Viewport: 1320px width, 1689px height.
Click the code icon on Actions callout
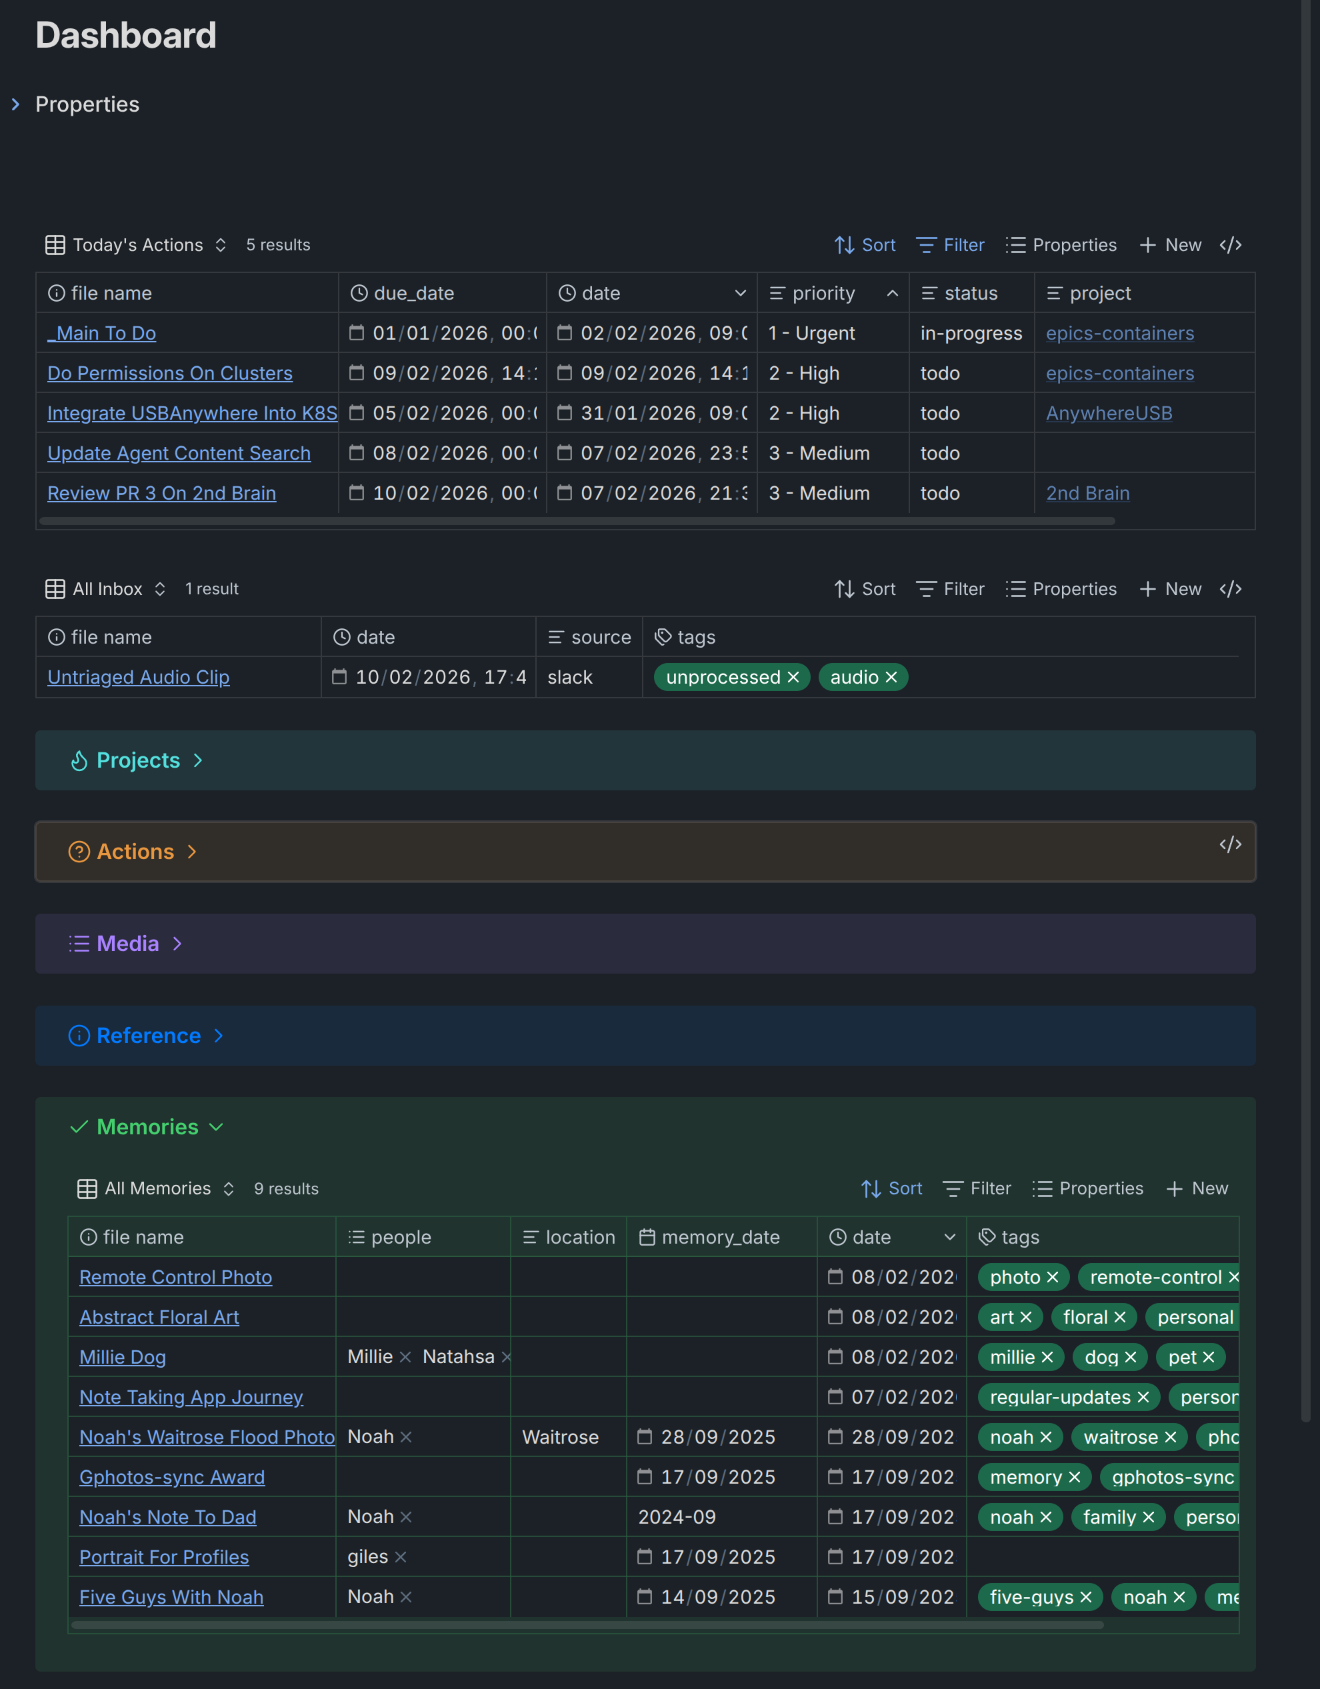[1231, 845]
